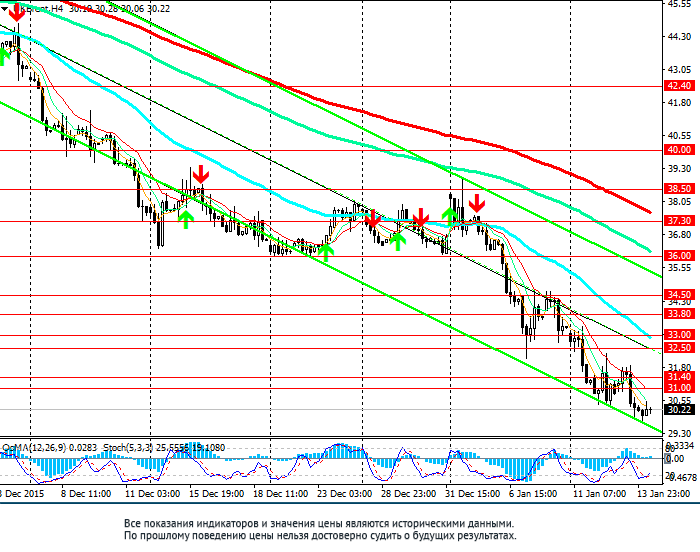Click the 29.30 value on price axis
This screenshot has height=552, width=700.
point(679,433)
